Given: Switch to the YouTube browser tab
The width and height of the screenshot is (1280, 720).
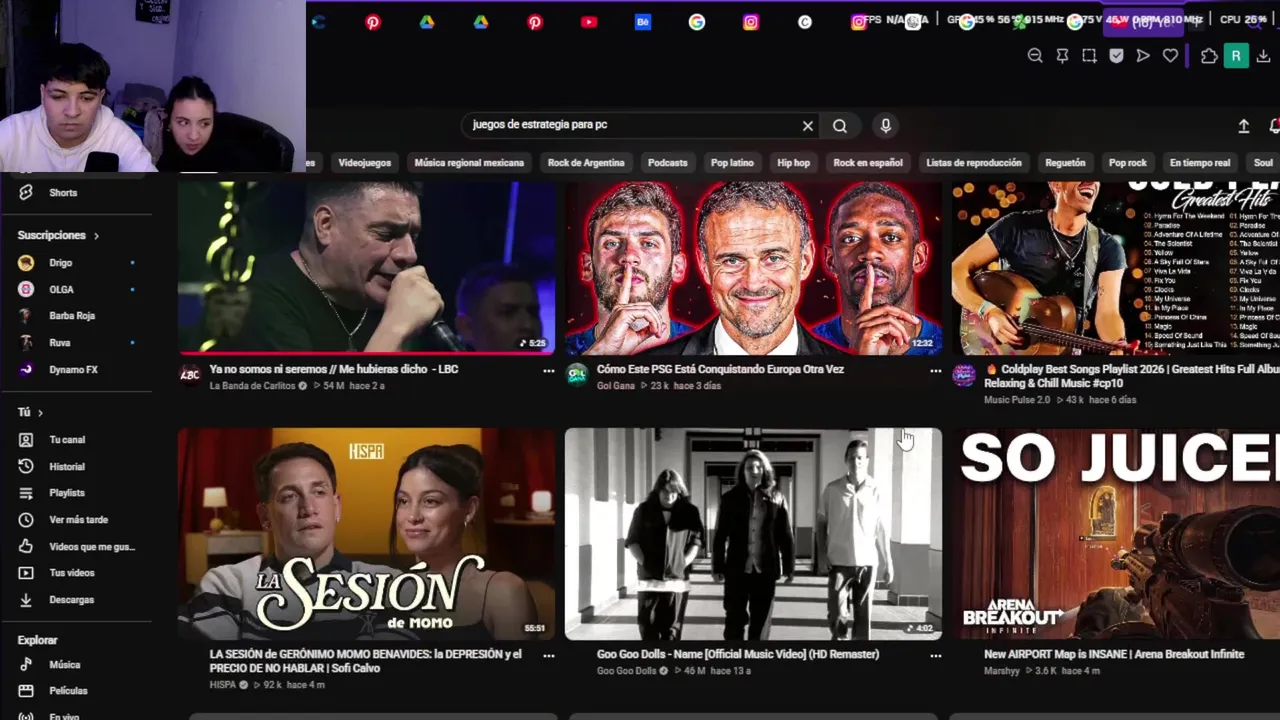Looking at the screenshot, I should [x=589, y=22].
